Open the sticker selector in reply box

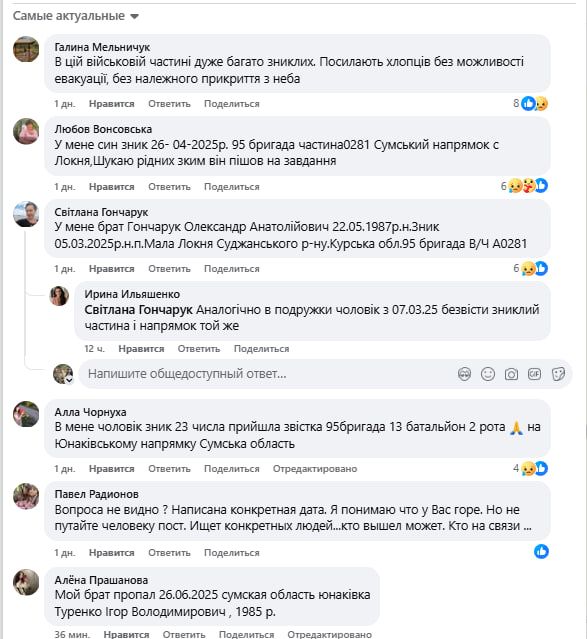coord(558,374)
